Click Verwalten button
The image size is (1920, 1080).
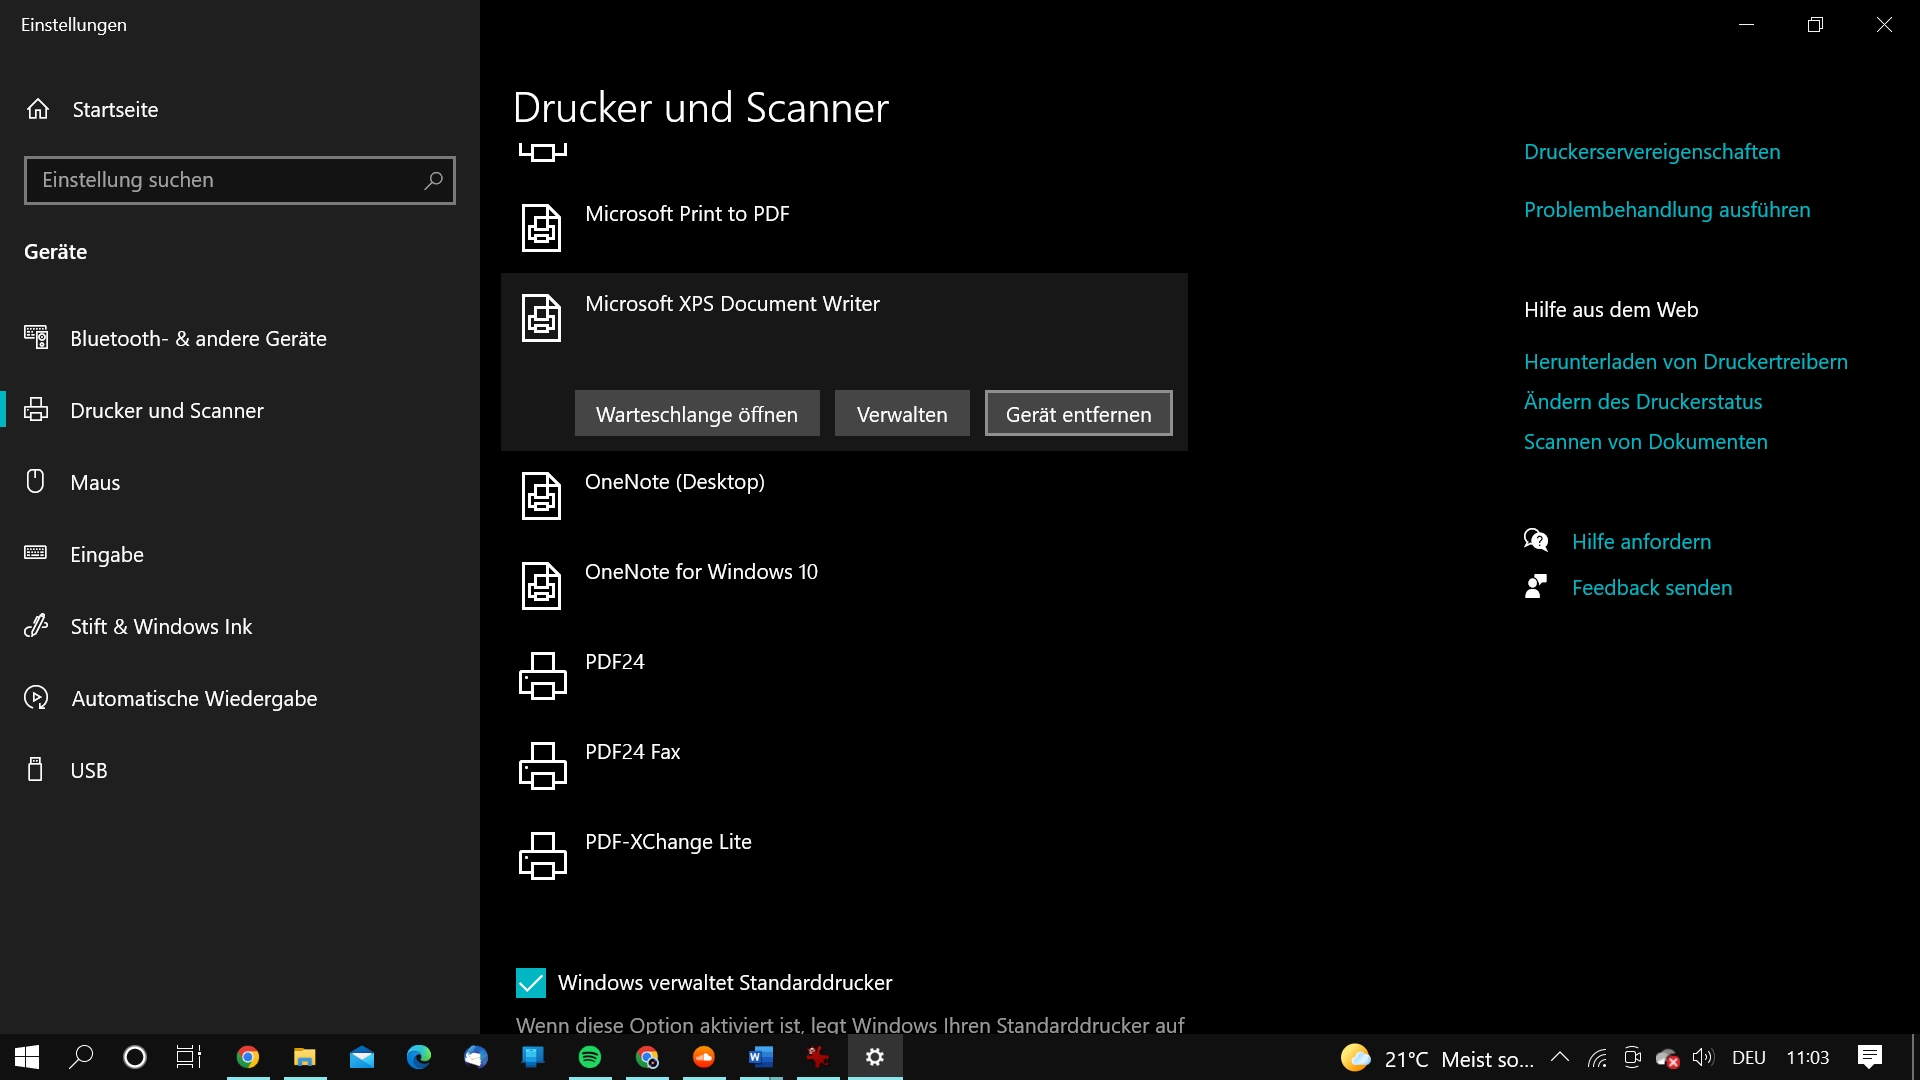902,413
